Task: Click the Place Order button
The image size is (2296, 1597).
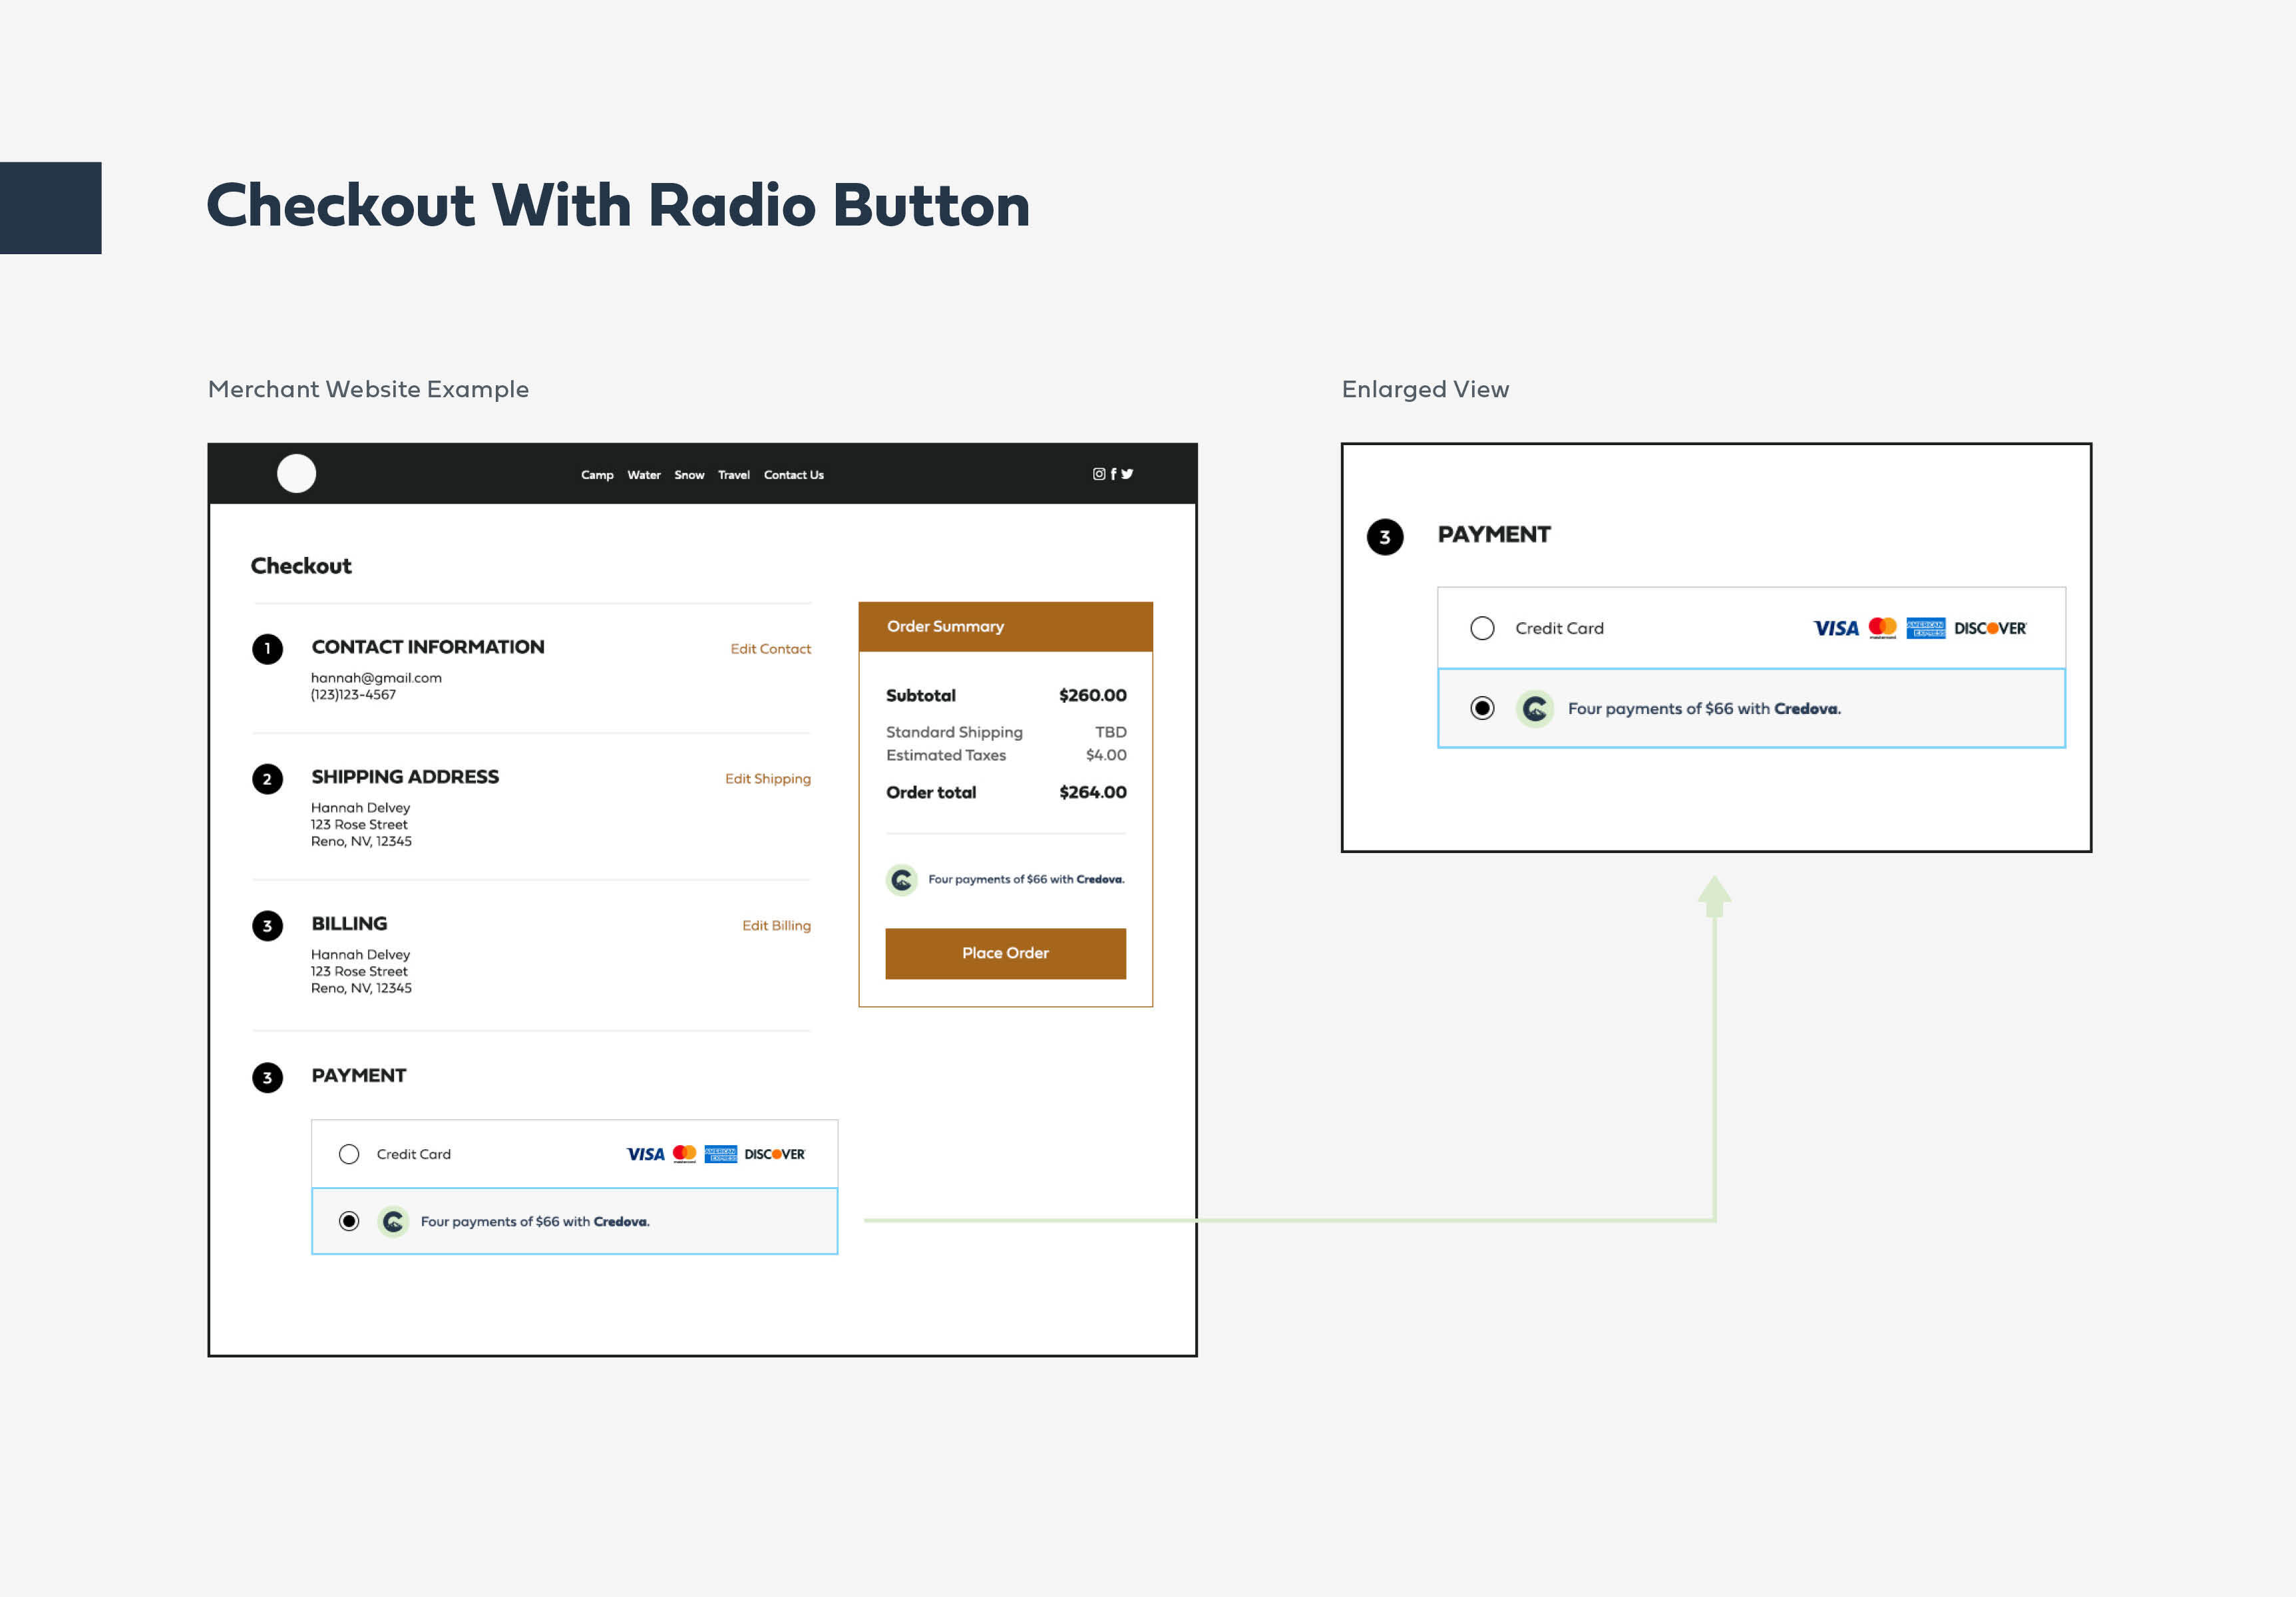Action: 1005,953
